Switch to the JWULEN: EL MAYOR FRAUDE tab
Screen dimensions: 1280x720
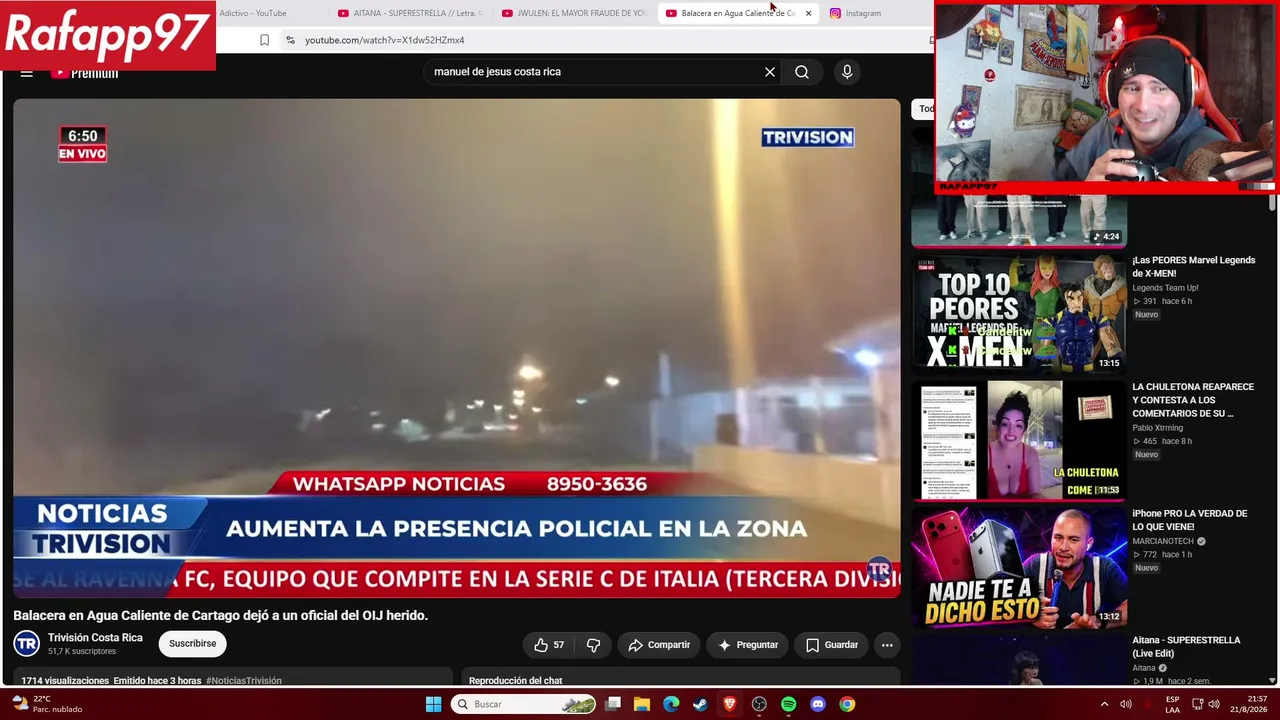(574, 13)
